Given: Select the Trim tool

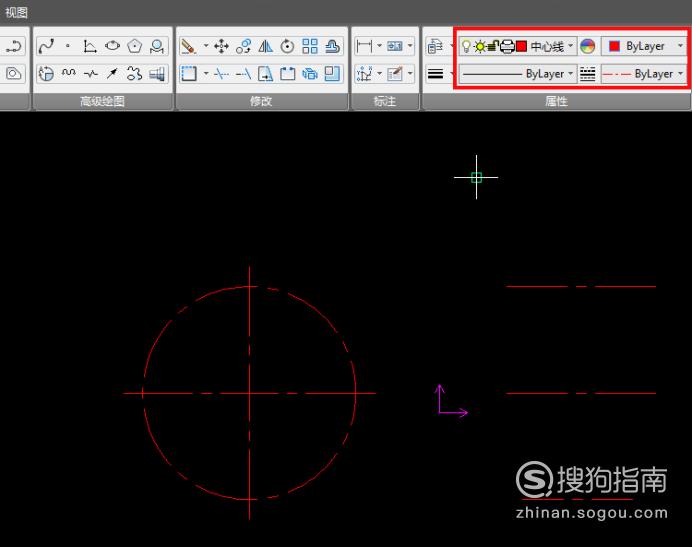Looking at the screenshot, I should click(221, 73).
